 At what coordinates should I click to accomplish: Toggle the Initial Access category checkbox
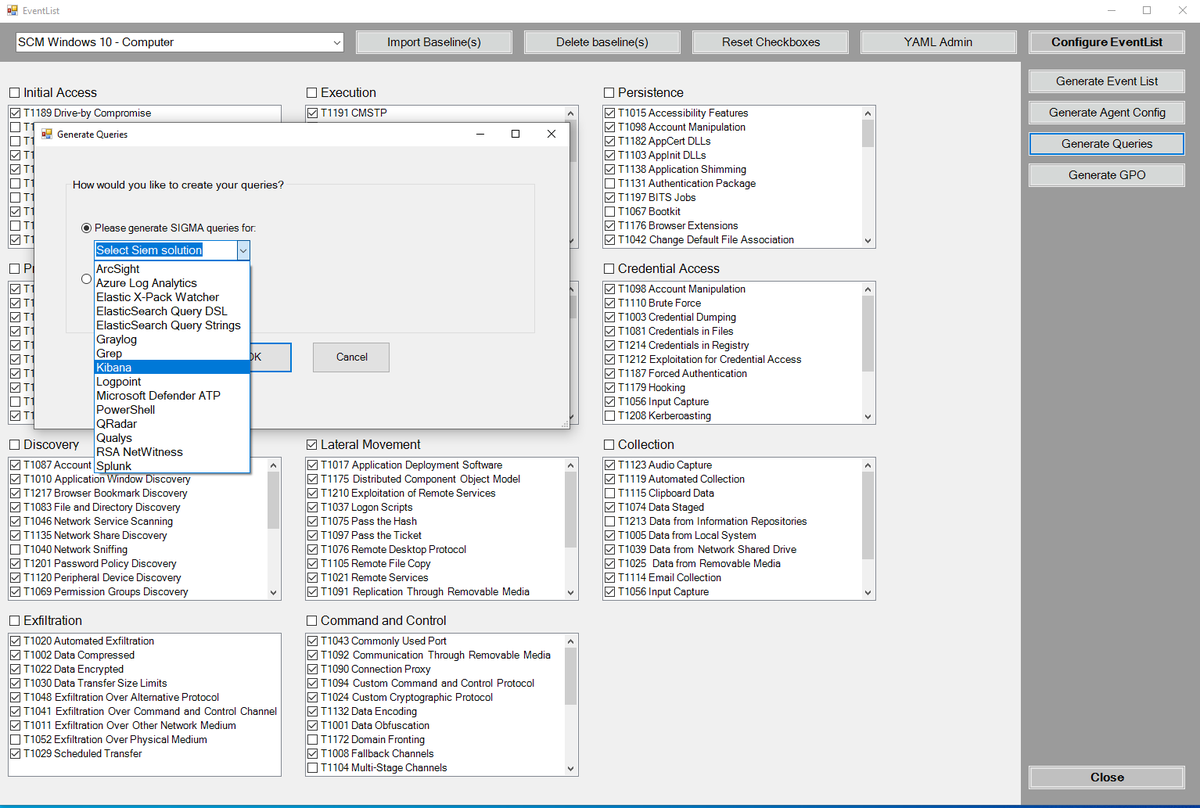pyautogui.click(x=15, y=92)
